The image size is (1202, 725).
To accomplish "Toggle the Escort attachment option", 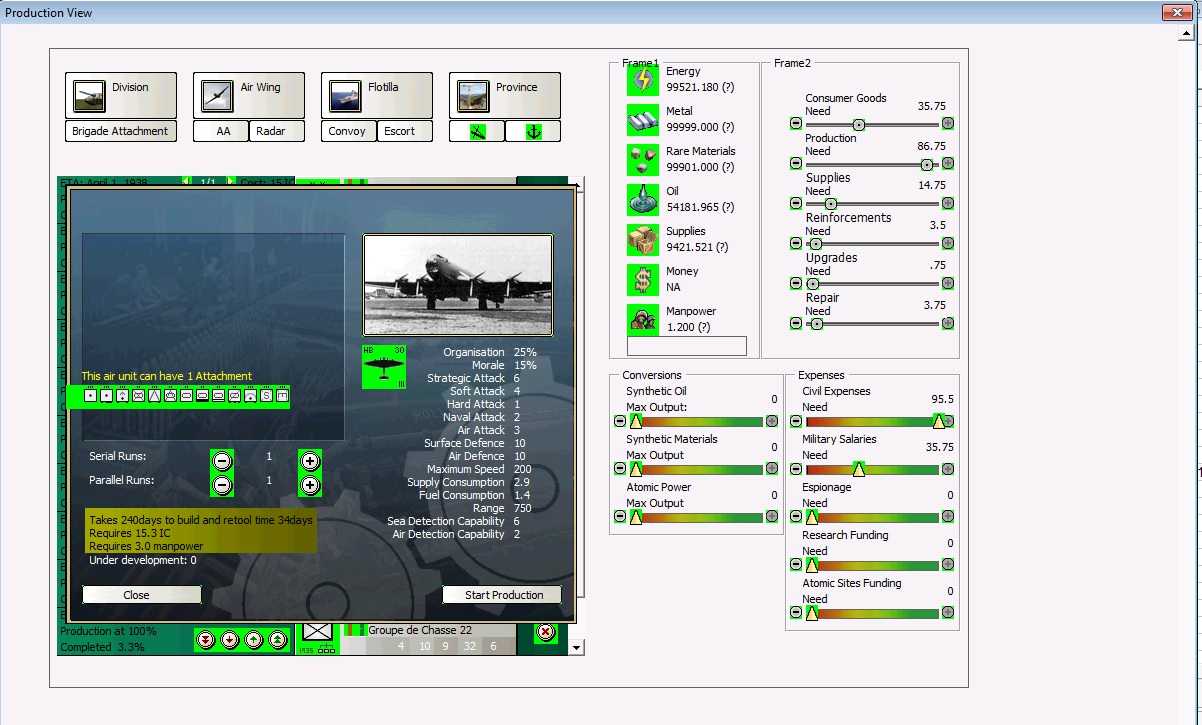I will [x=404, y=130].
